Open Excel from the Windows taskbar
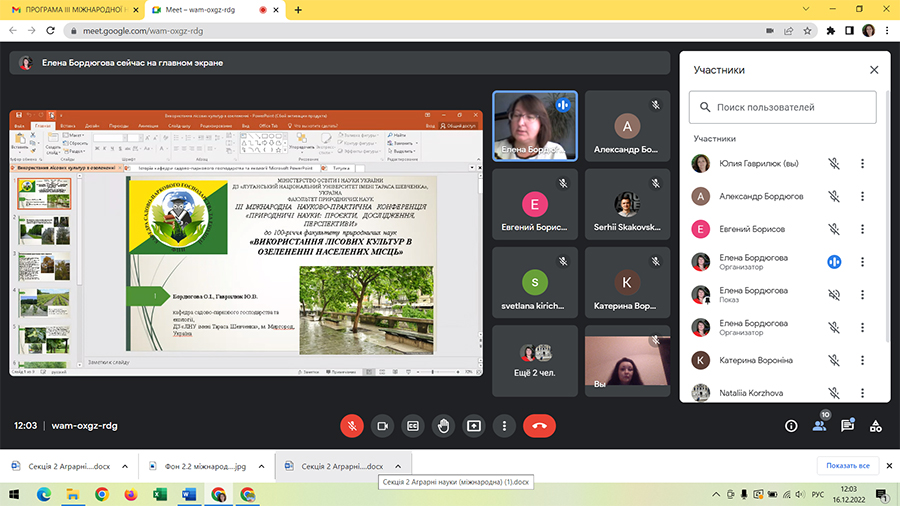This screenshot has width=900, height=506. click(160, 494)
